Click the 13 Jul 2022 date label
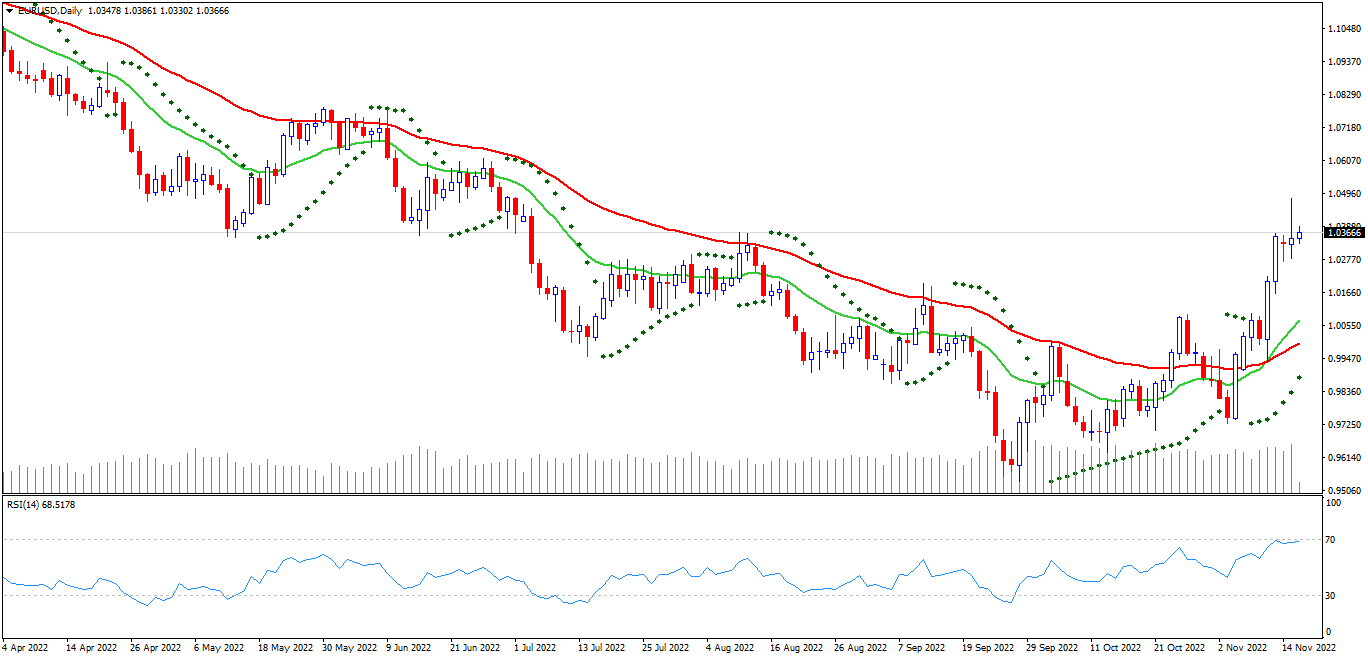The width and height of the screenshot is (1368, 659). pyautogui.click(x=603, y=648)
